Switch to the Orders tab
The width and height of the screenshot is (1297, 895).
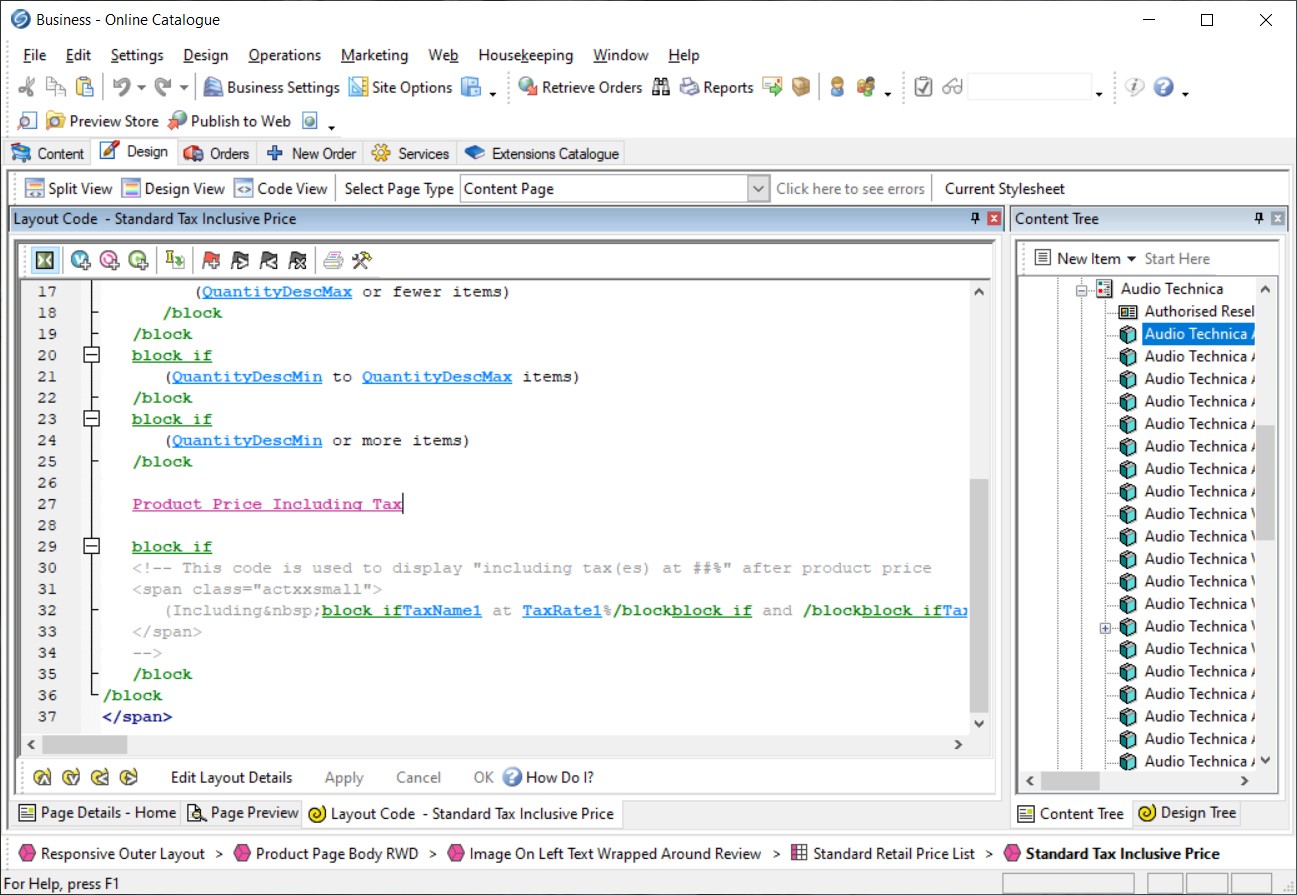tap(218, 153)
